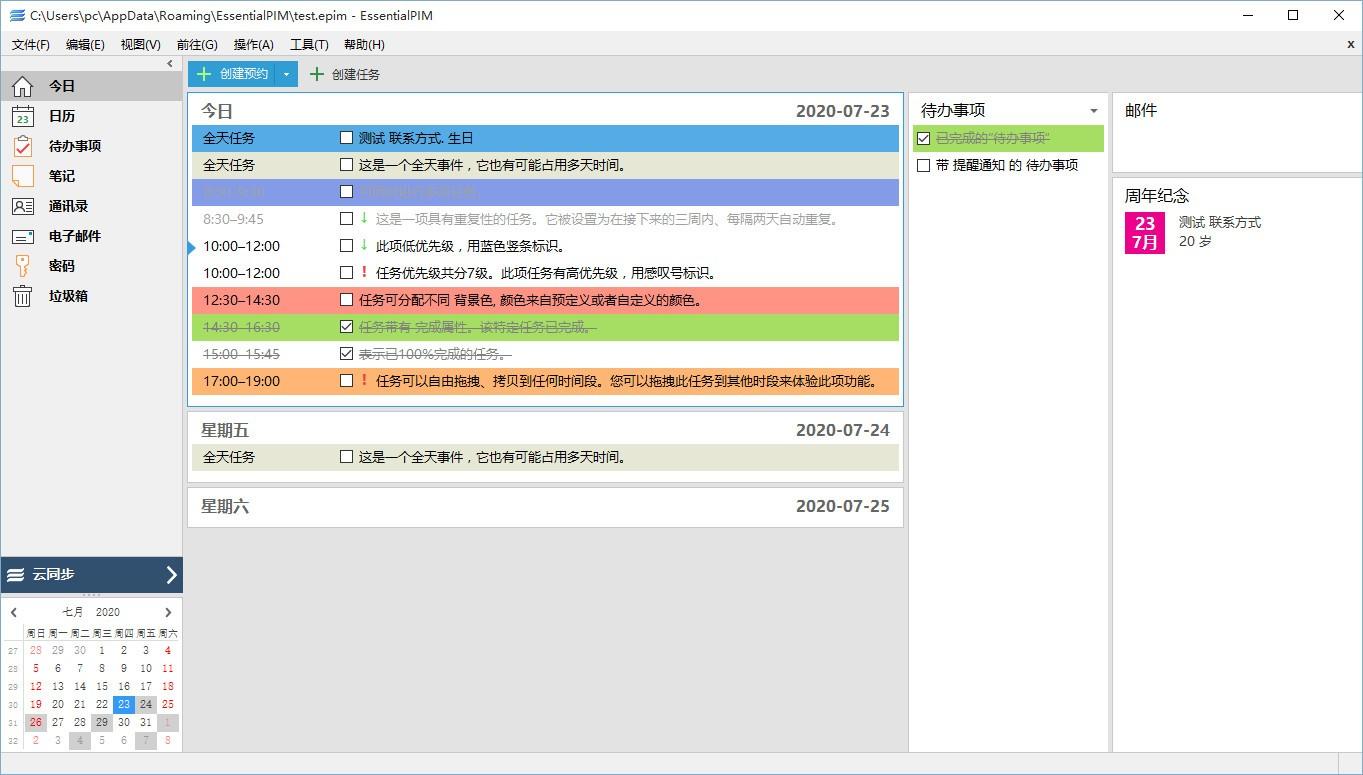
Task: Open the 笔记 notes icon in sidebar
Action: click(22, 176)
